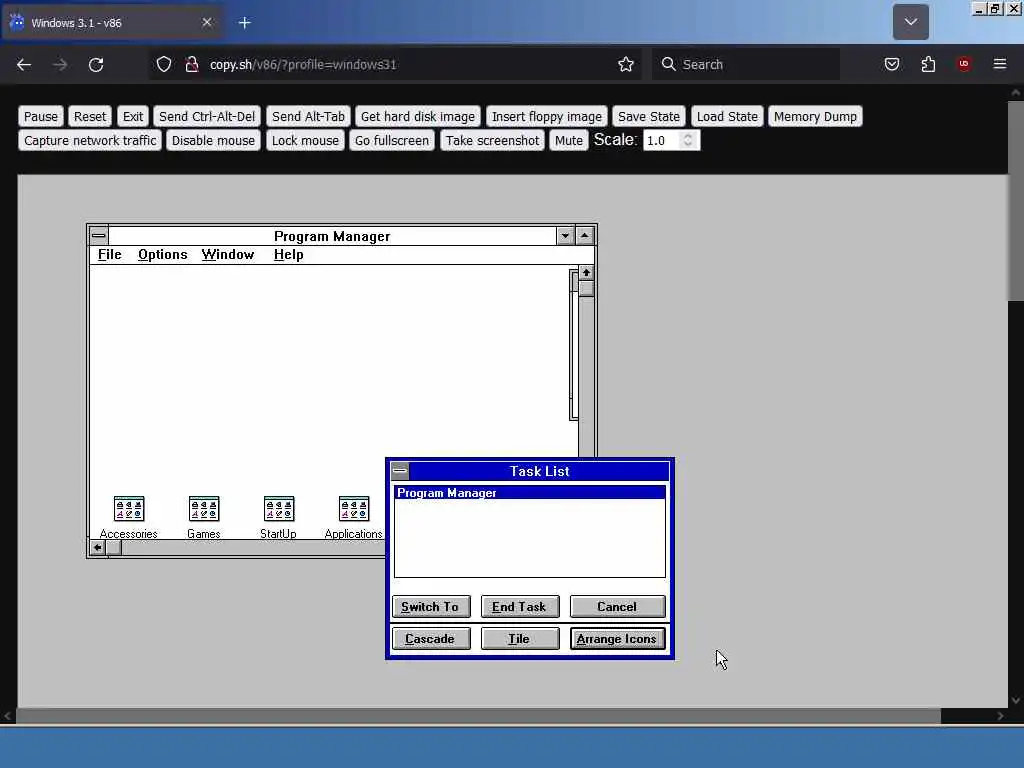Reset the emulator
Image resolution: width=1024 pixels, height=768 pixels.
coord(90,116)
